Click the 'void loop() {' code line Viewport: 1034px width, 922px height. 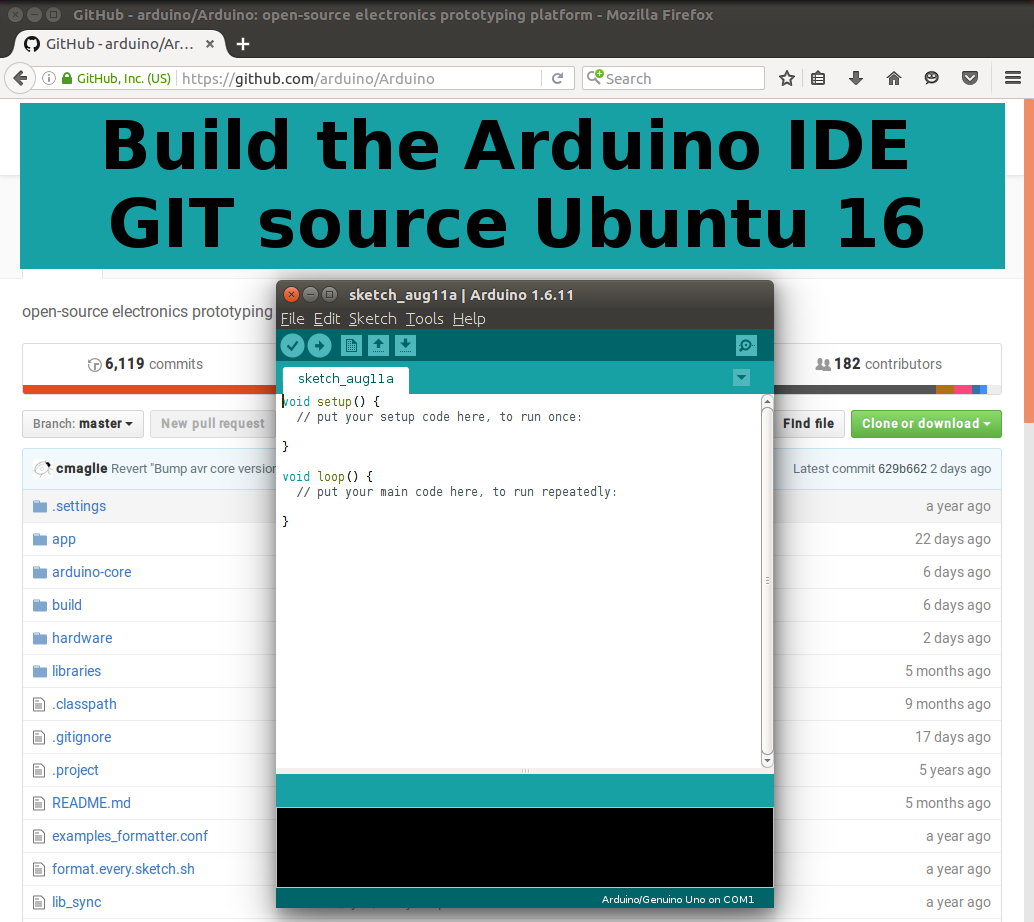point(328,476)
